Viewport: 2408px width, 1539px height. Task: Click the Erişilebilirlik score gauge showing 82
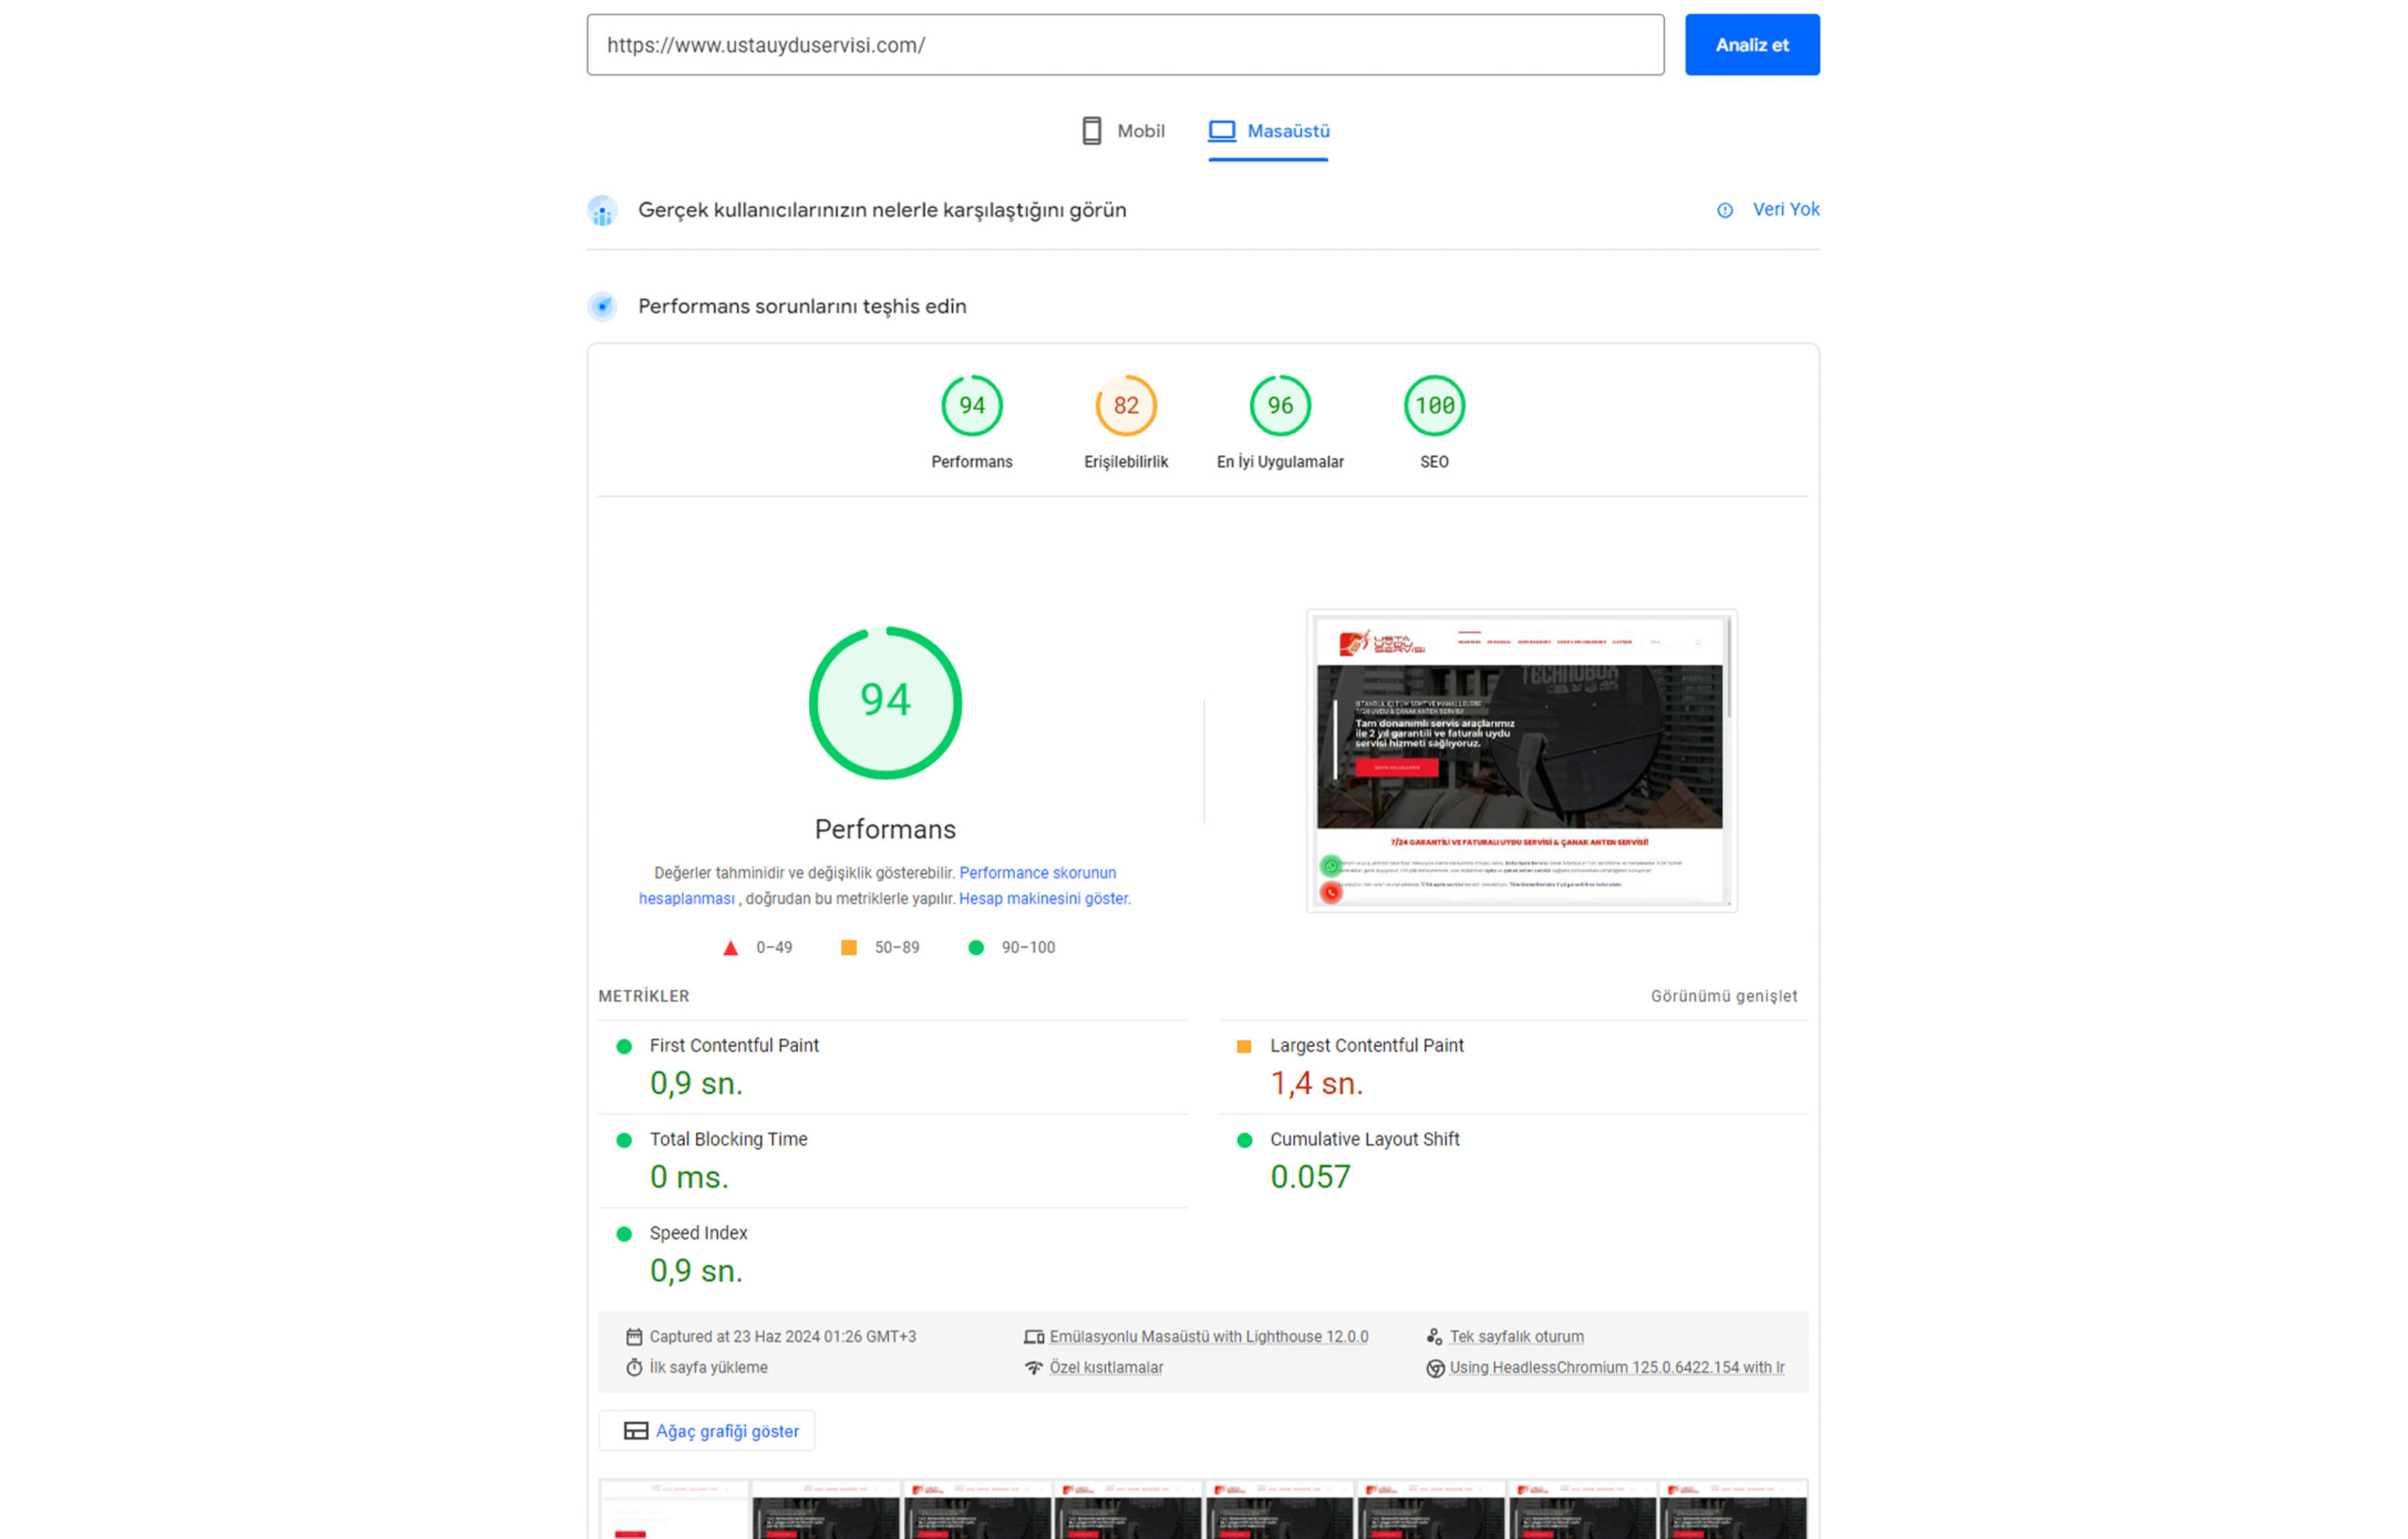pos(1125,405)
